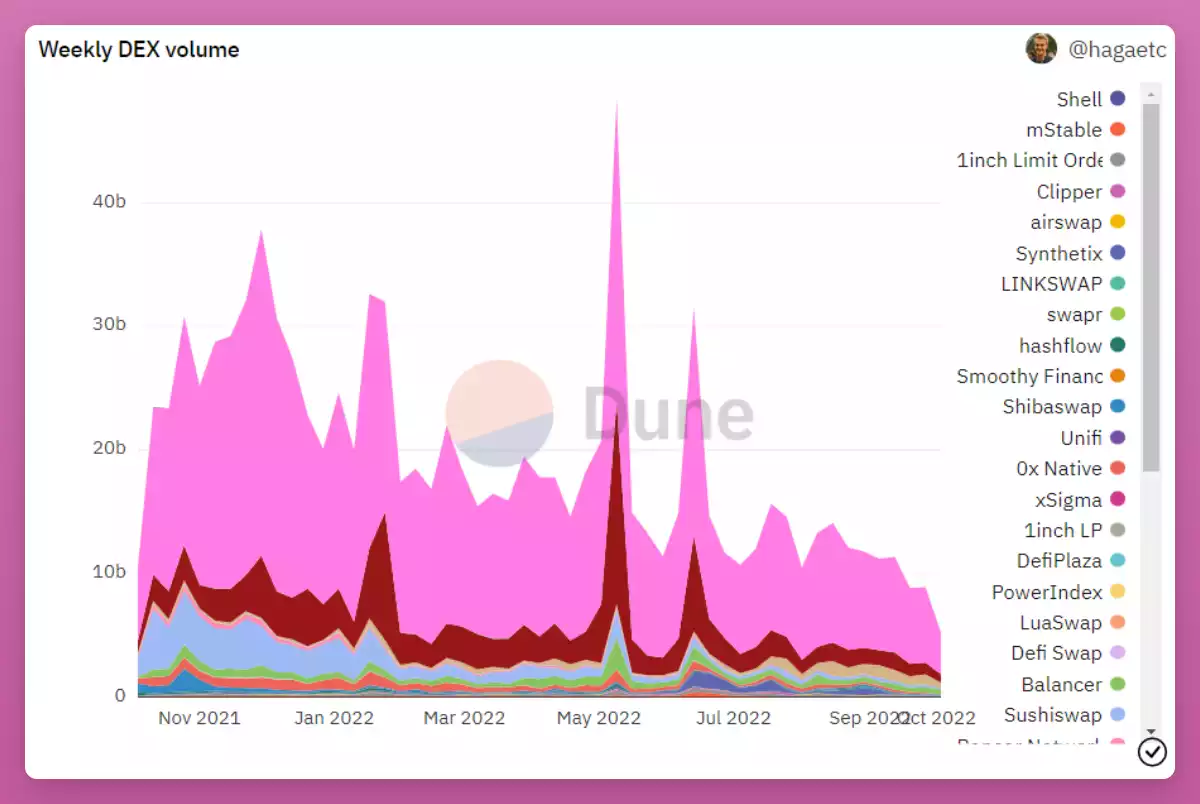Click the dark green hashflow legend dot

(1118, 346)
